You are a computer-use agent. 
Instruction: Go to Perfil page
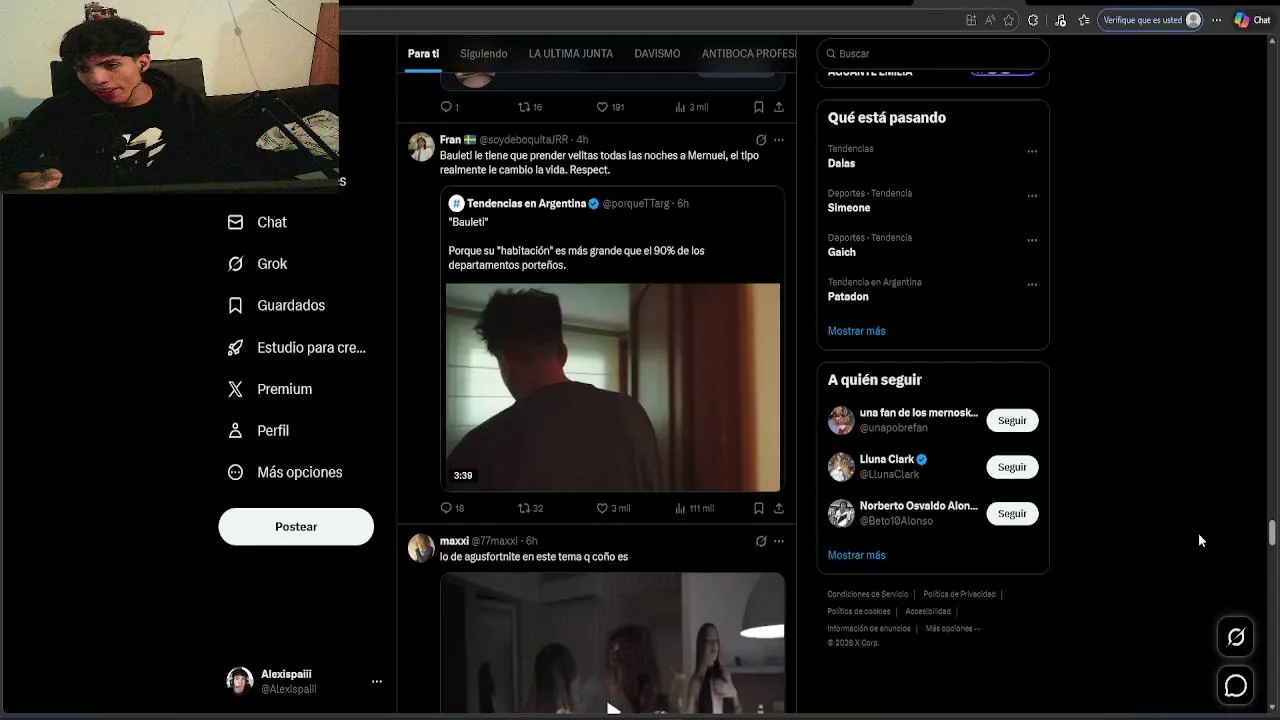(x=258, y=430)
